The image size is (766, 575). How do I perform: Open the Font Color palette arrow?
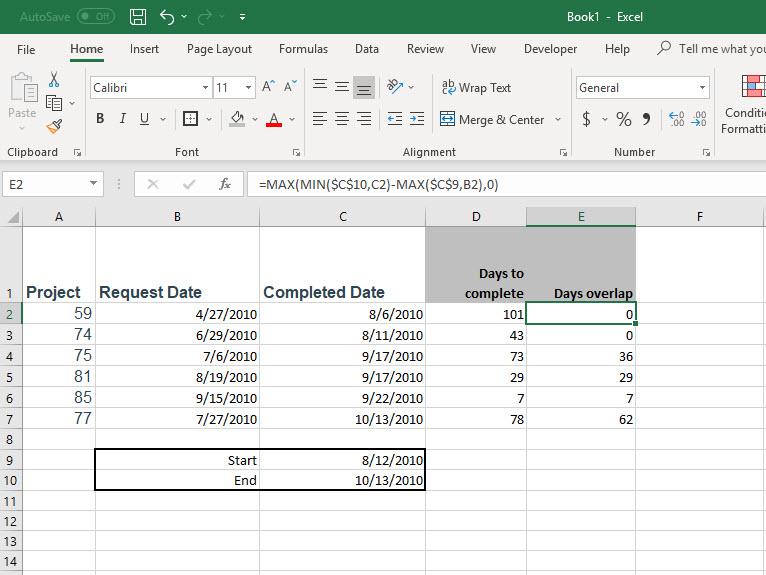[292, 119]
